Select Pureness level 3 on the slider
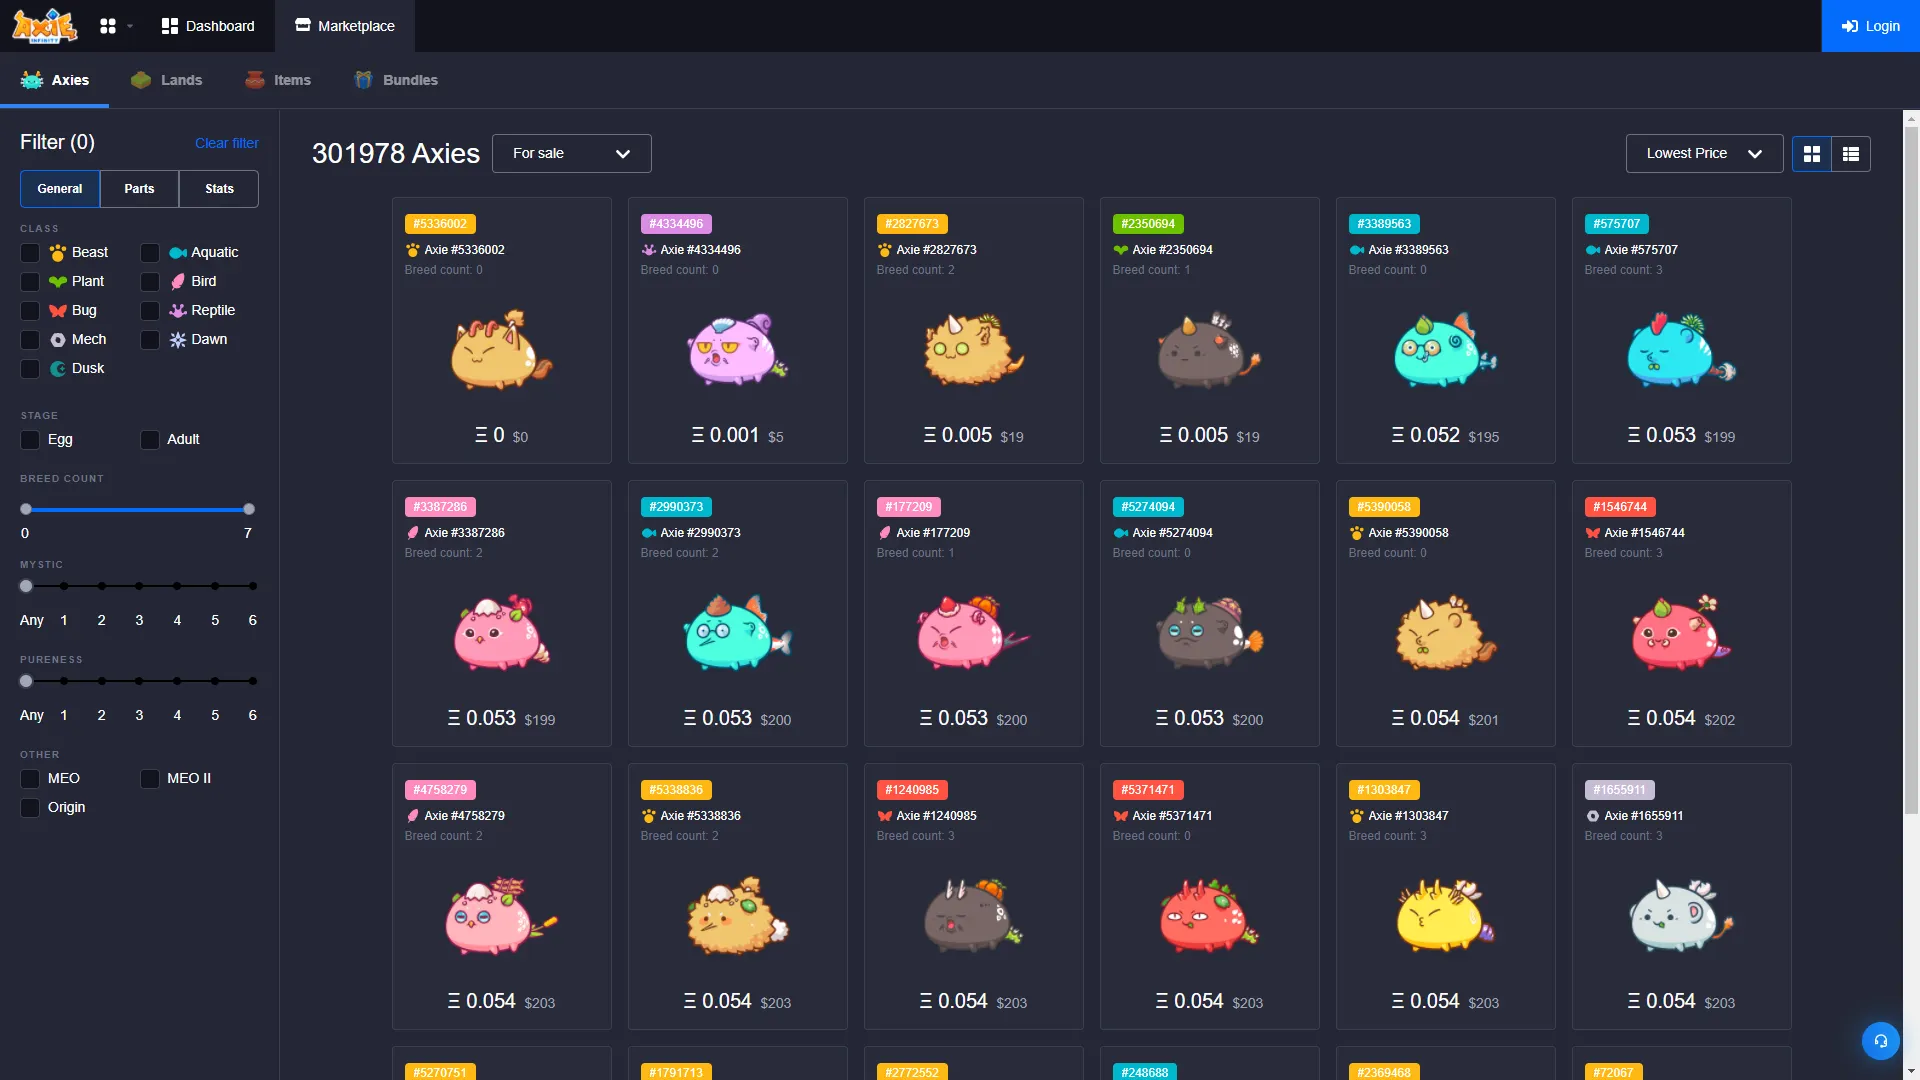 (x=138, y=681)
